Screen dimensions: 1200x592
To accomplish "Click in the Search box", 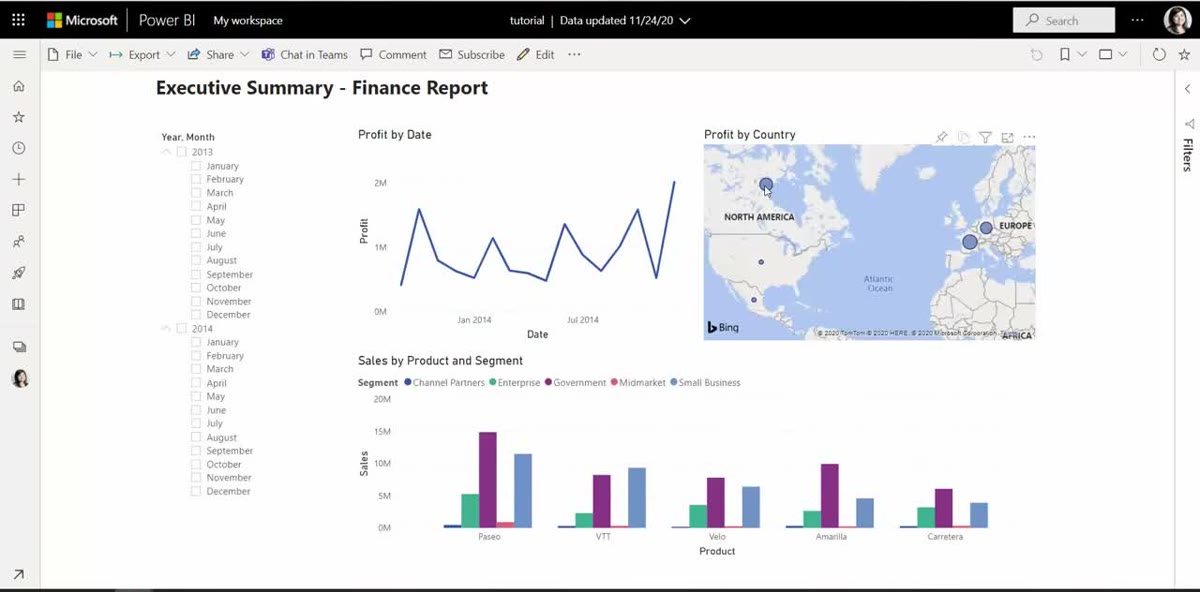I will (1064, 20).
